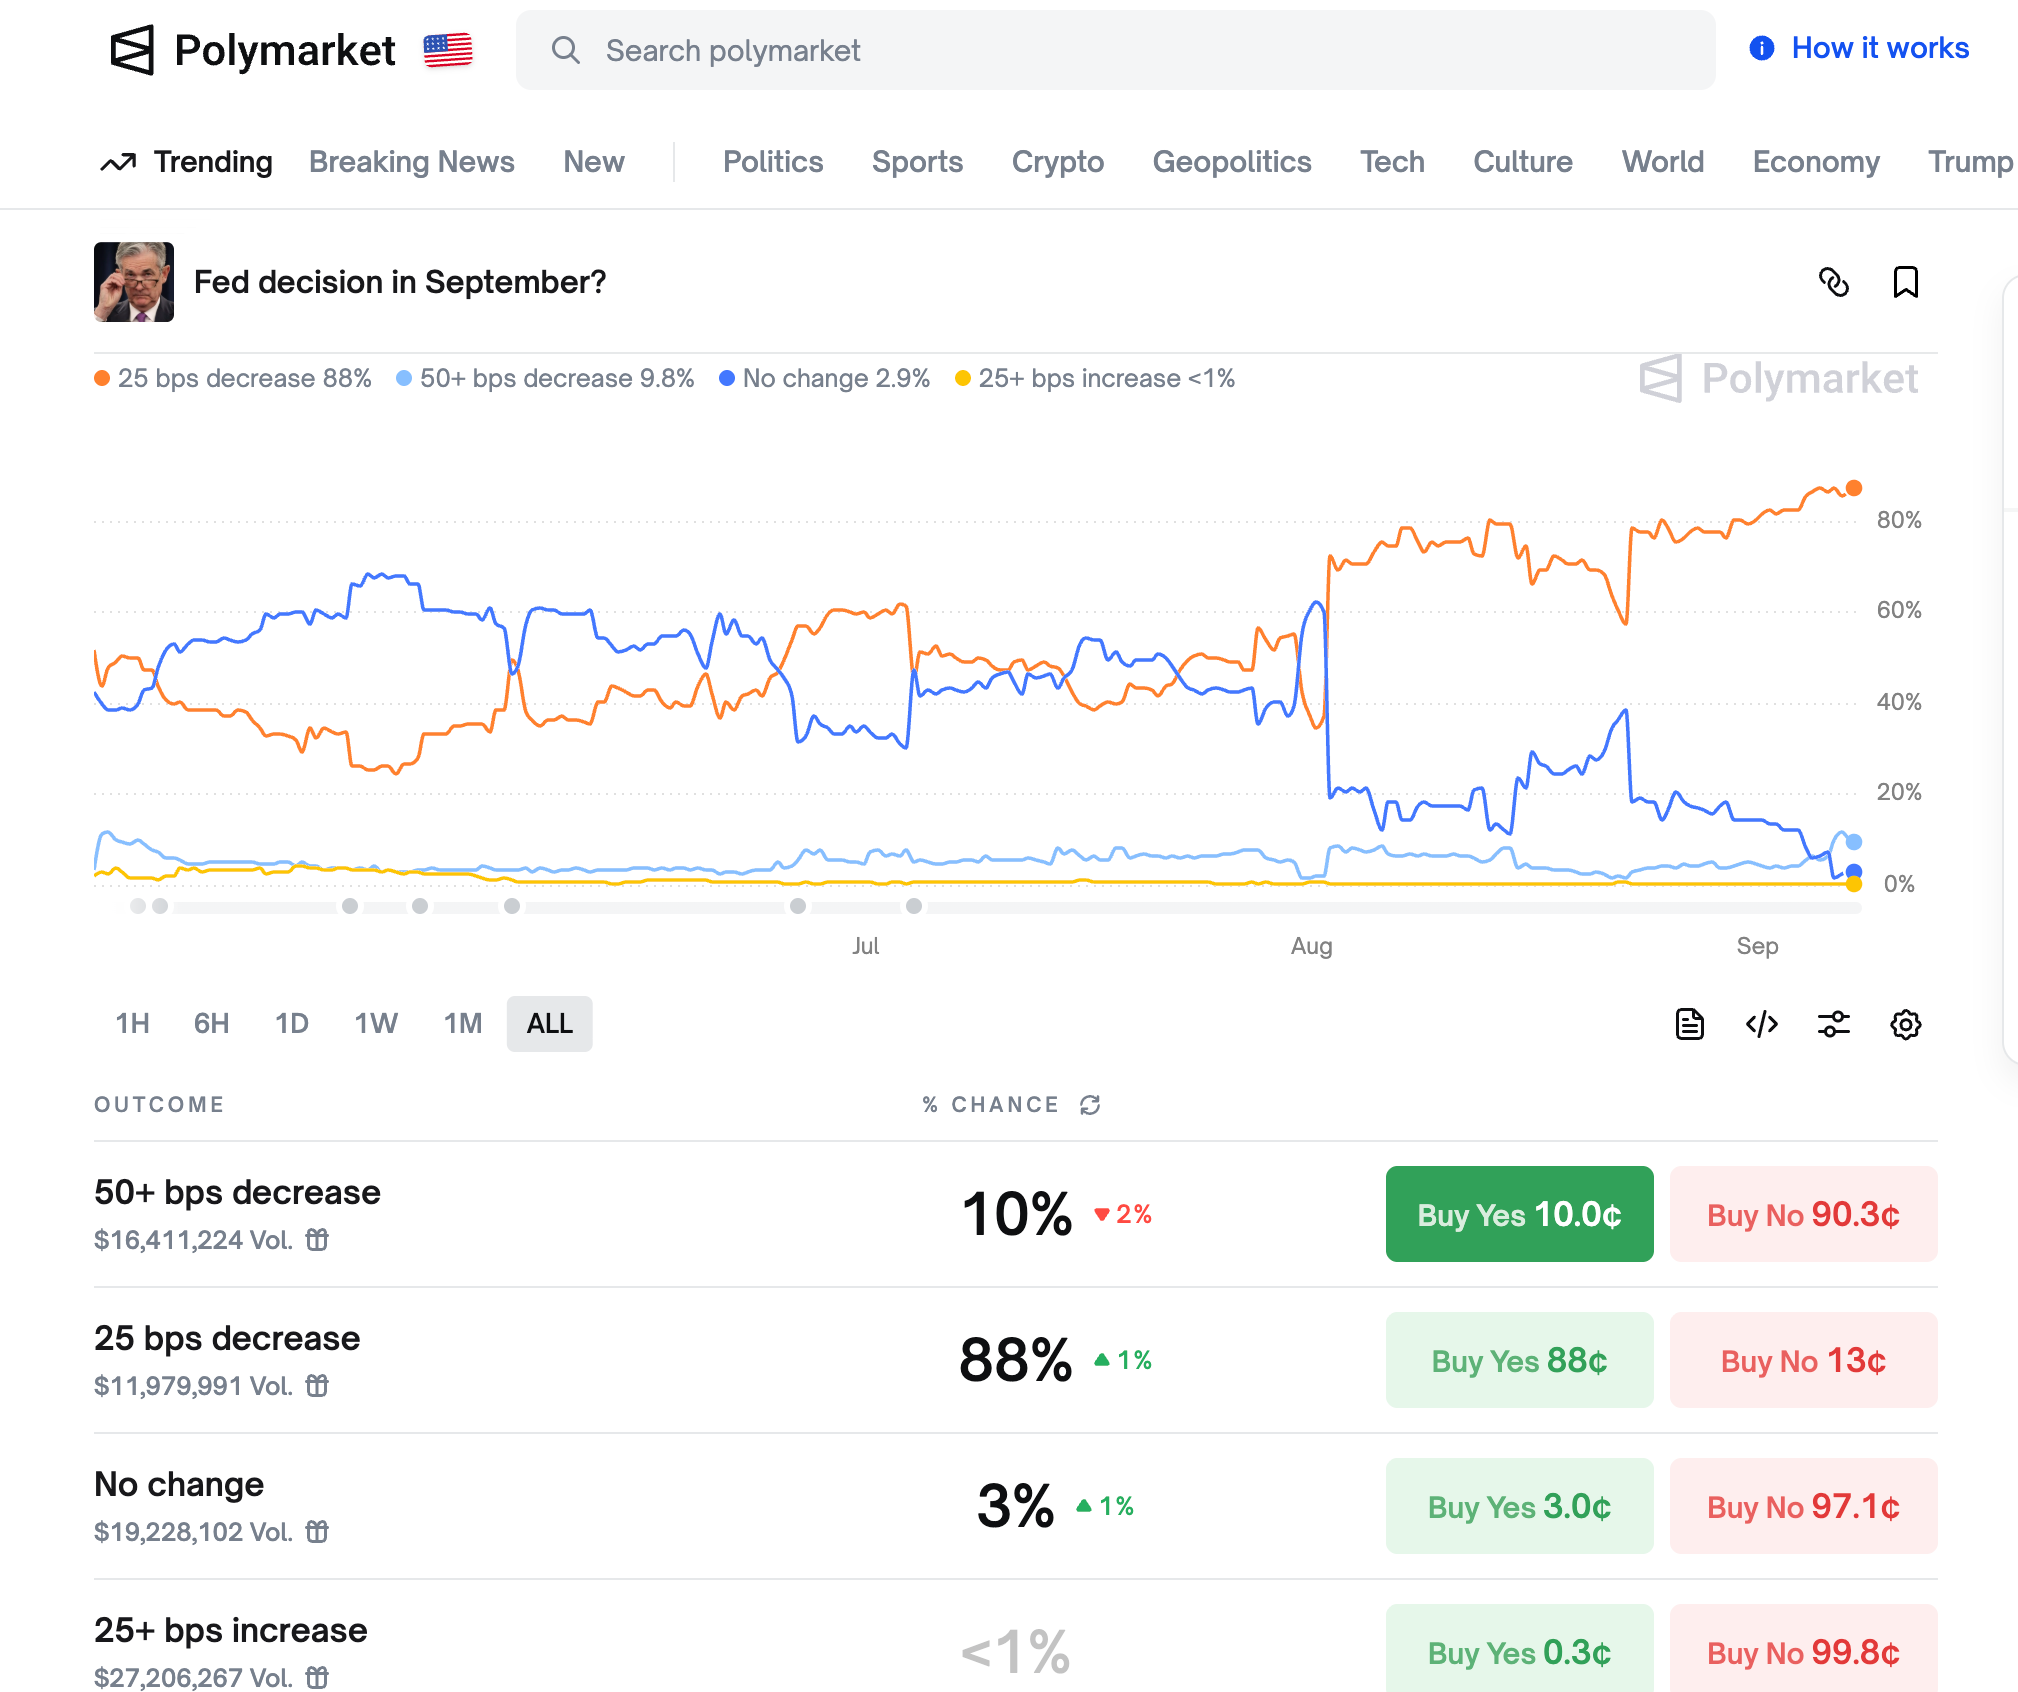This screenshot has width=2018, height=1692.
Task: Open the Culture category
Action: coord(1523,162)
